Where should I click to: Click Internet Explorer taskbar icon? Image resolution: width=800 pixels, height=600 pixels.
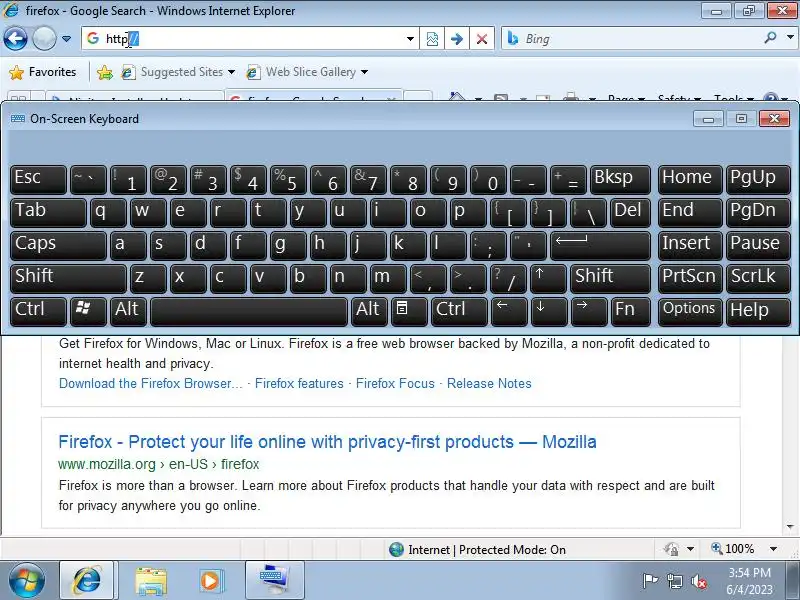click(87, 581)
